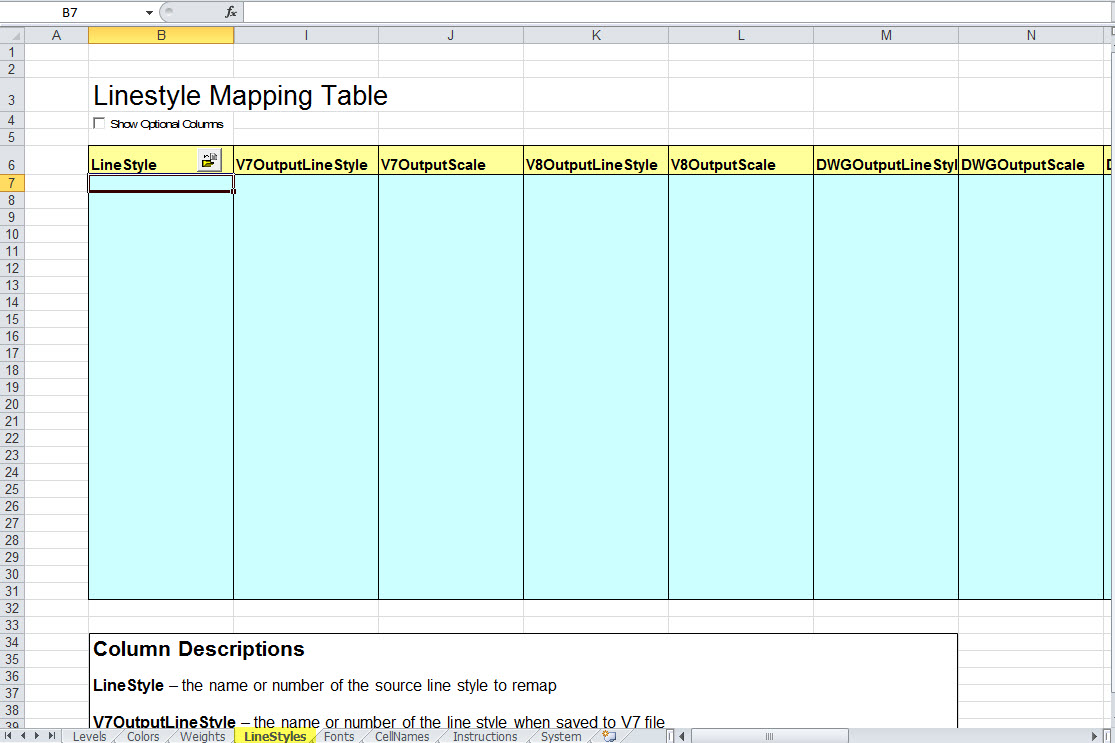Click inside the formula bar

[678, 12]
